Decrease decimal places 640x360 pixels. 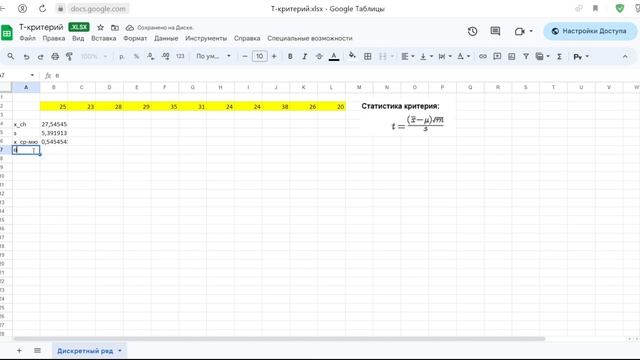tap(151, 56)
